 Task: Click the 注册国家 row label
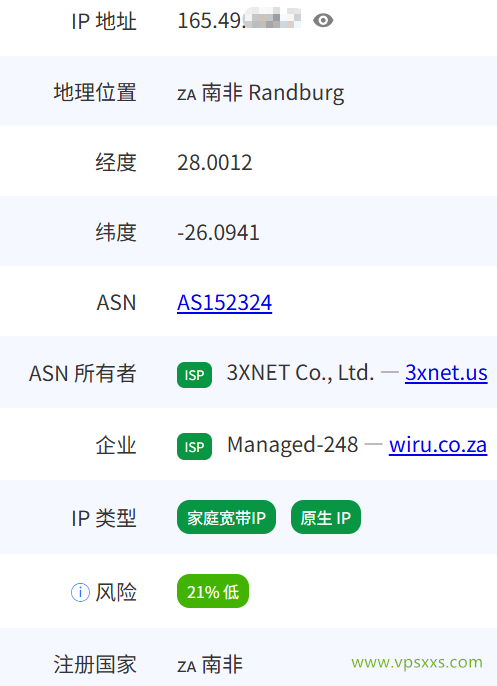click(x=95, y=665)
